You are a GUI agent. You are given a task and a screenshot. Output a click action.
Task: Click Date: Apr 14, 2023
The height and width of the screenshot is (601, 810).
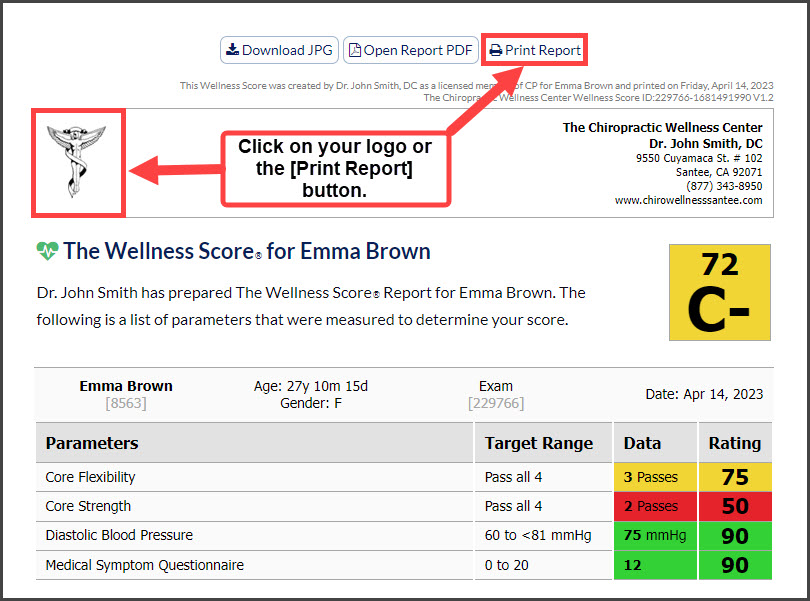point(704,394)
